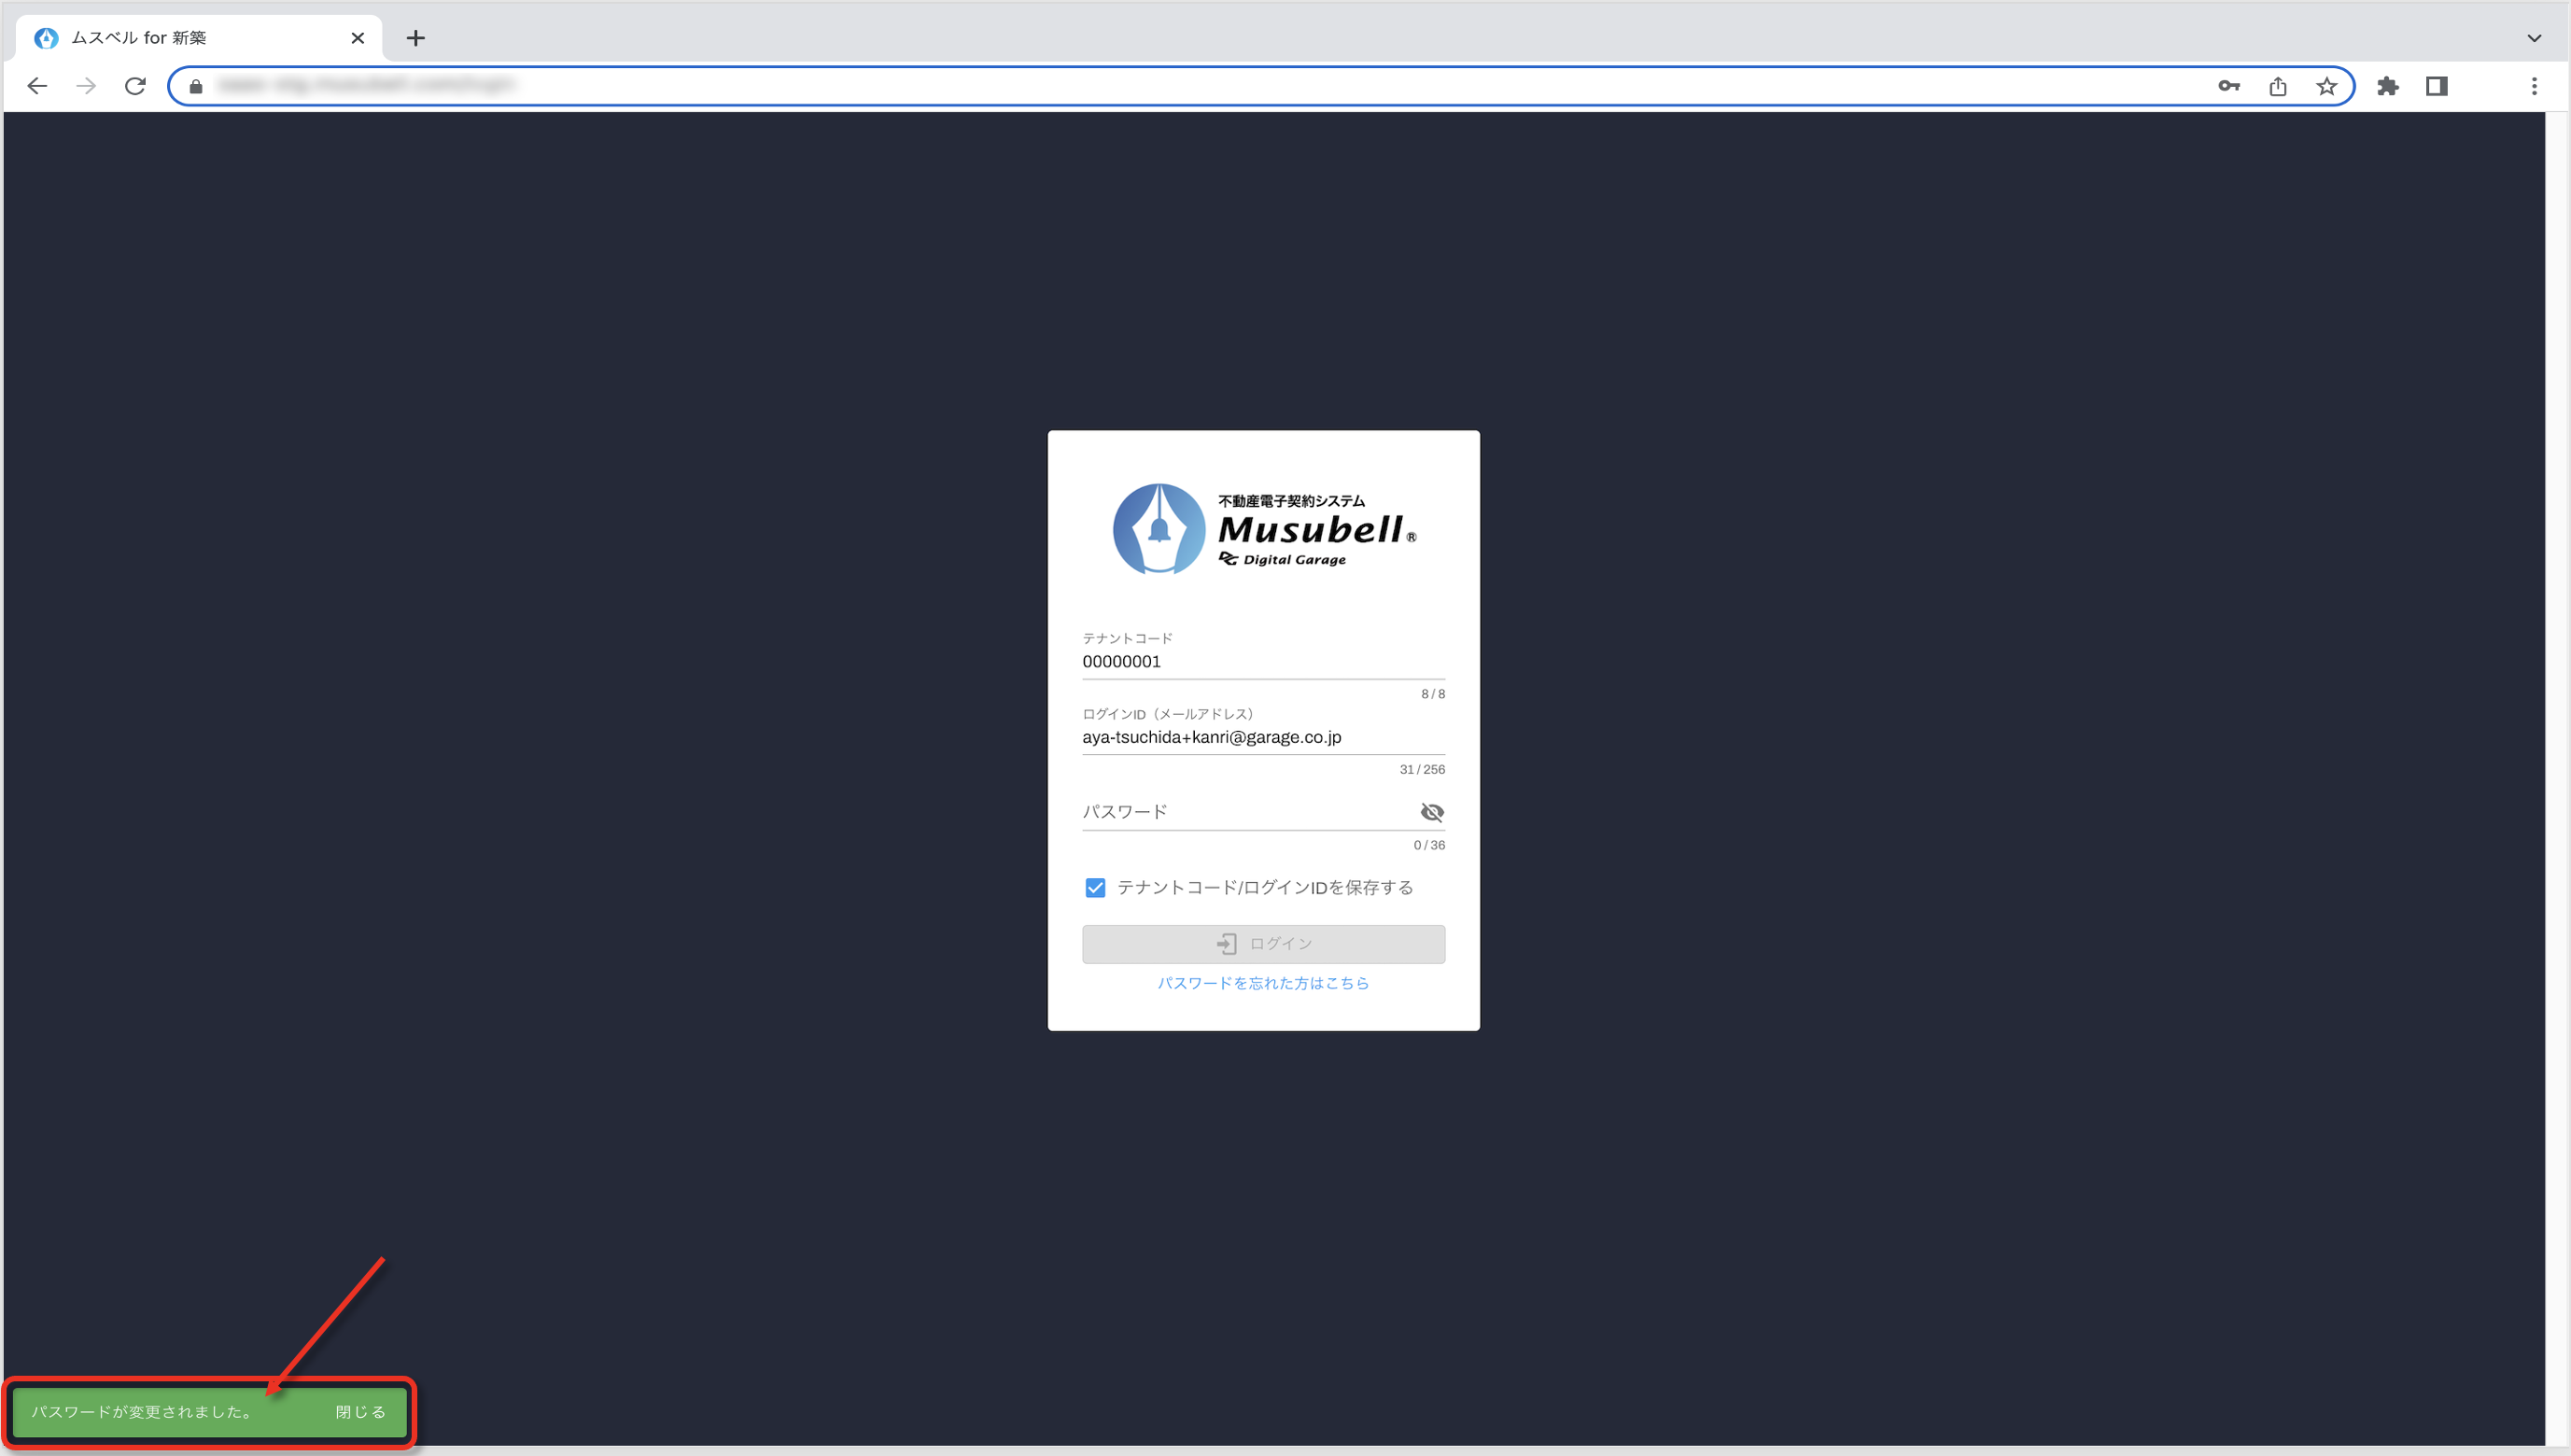Image resolution: width=2571 pixels, height=1456 pixels.
Task: Open パスワードを忘れた方はこちら link
Action: (1263, 983)
